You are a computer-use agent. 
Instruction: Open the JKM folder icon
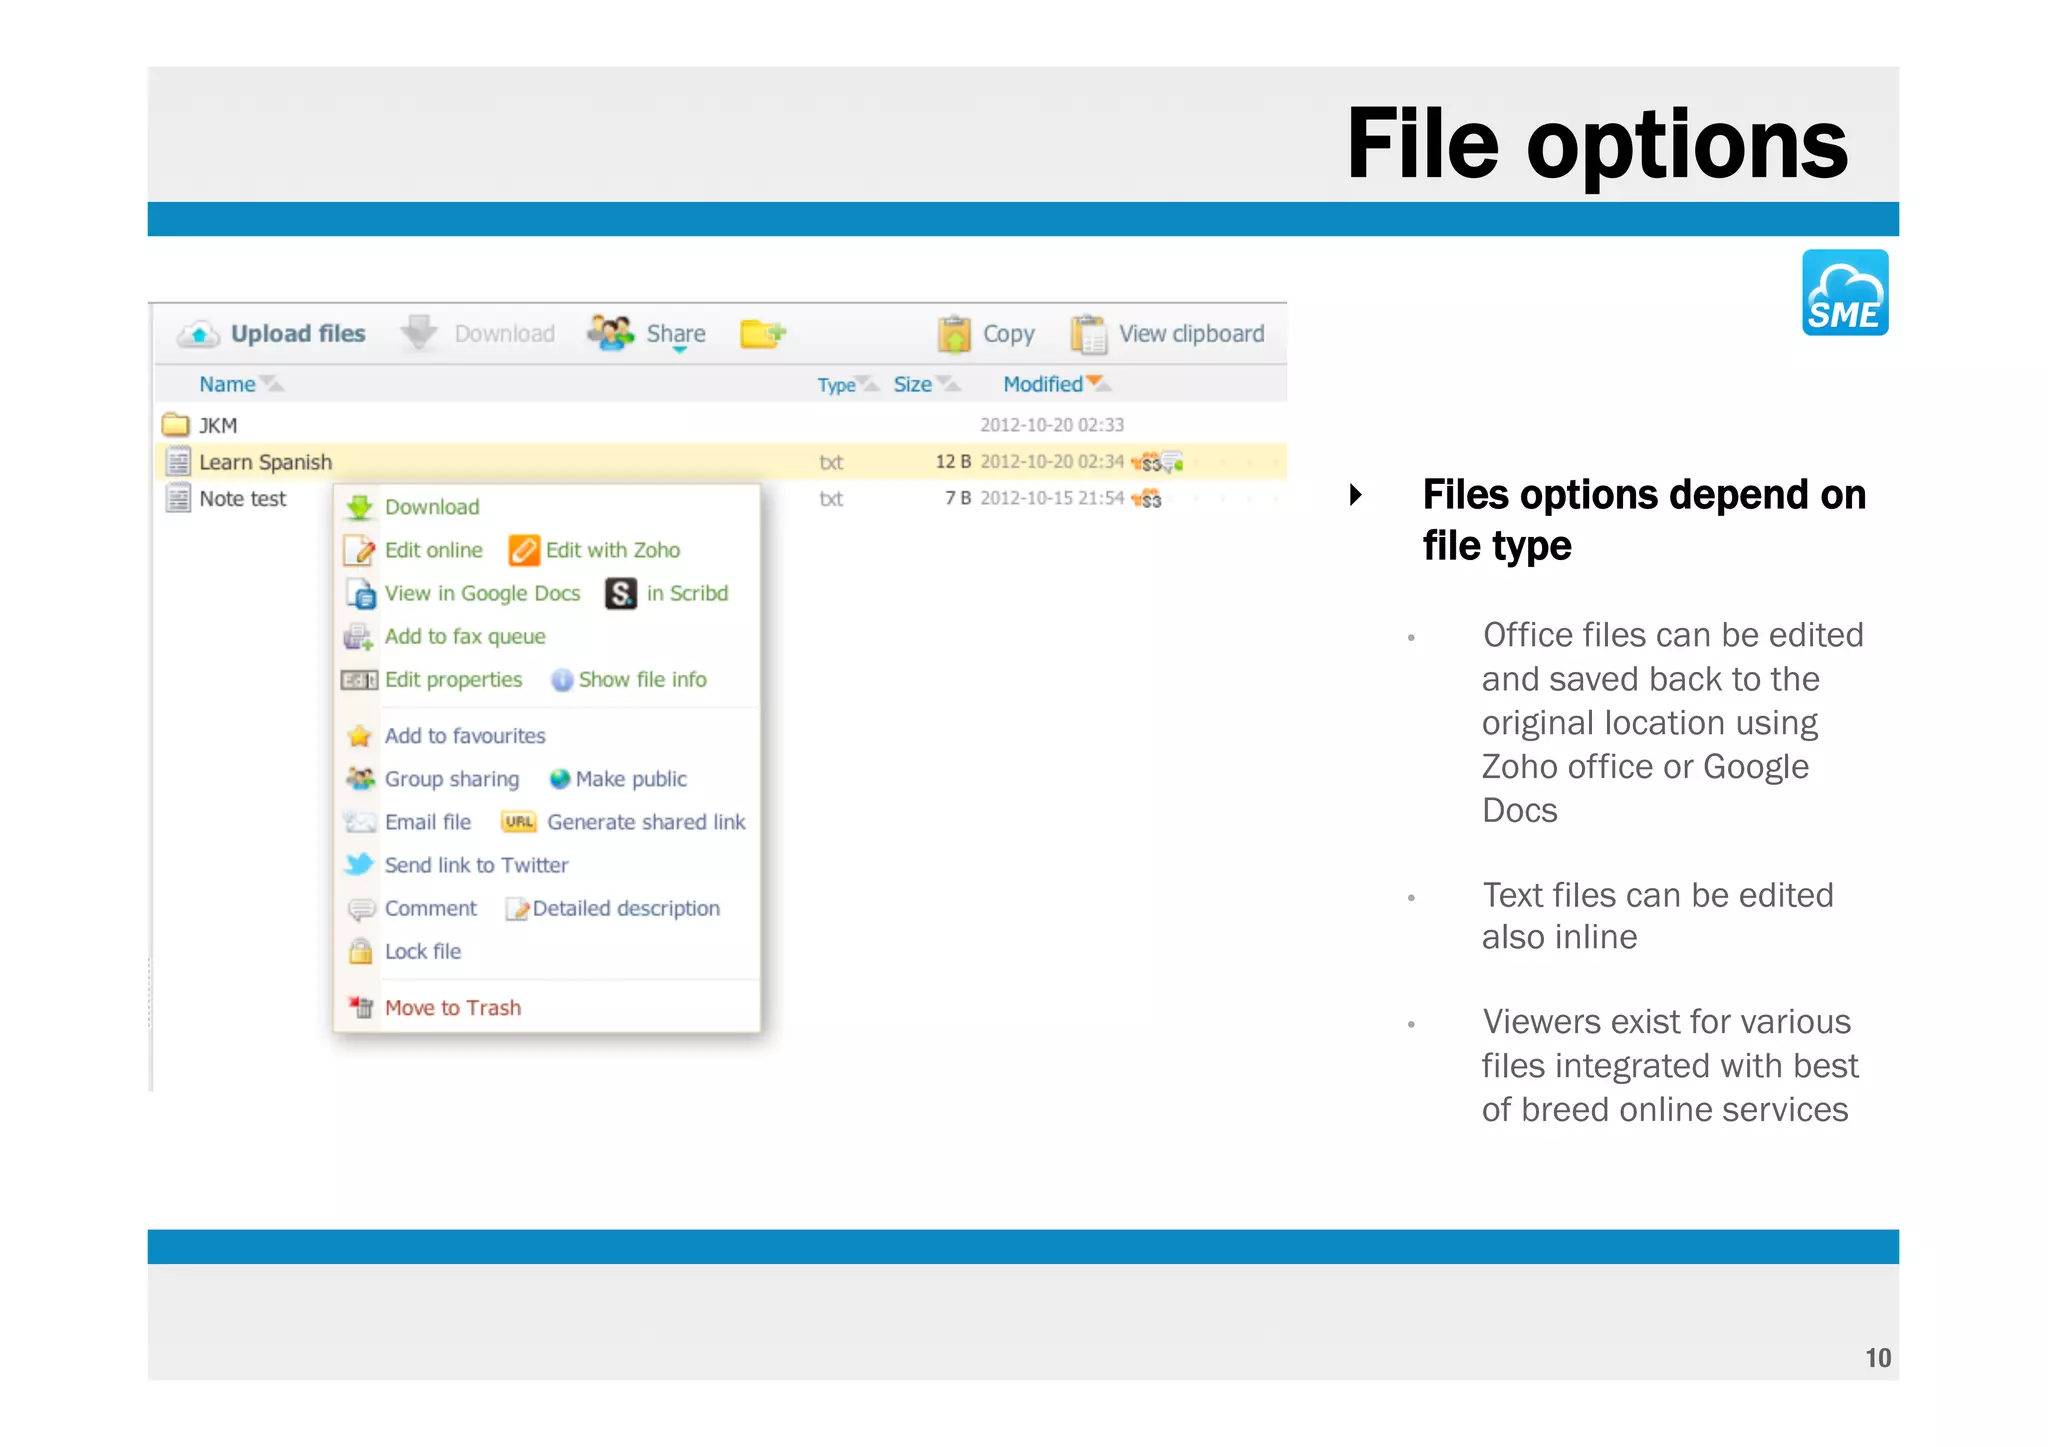[176, 425]
